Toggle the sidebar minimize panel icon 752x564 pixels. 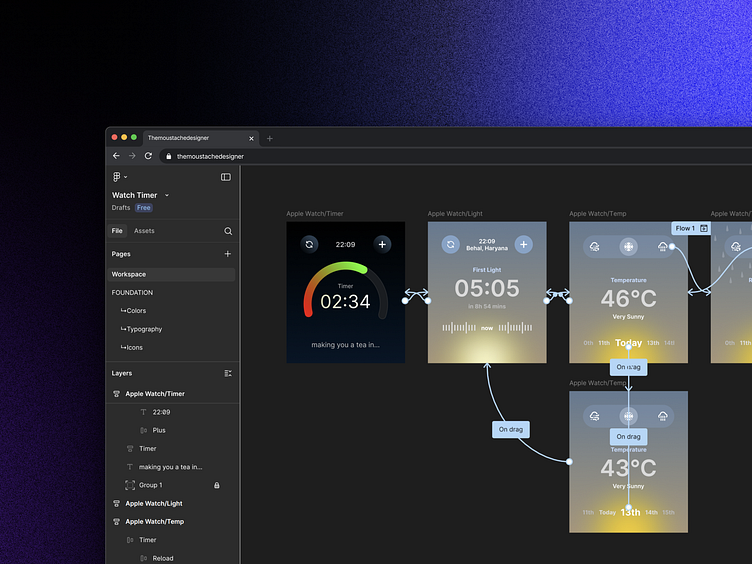pos(226,177)
